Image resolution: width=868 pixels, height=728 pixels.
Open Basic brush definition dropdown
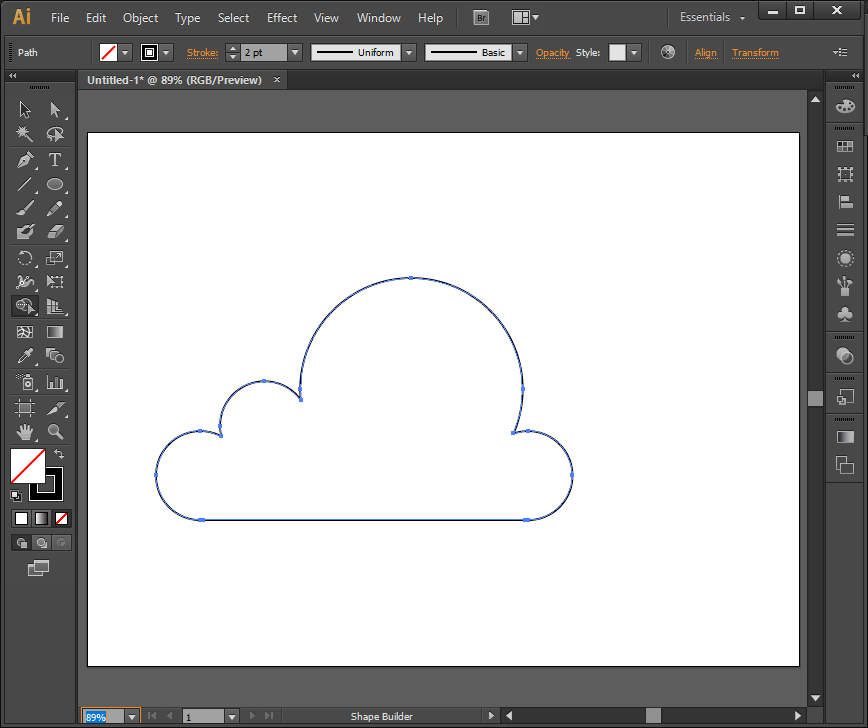coord(520,53)
